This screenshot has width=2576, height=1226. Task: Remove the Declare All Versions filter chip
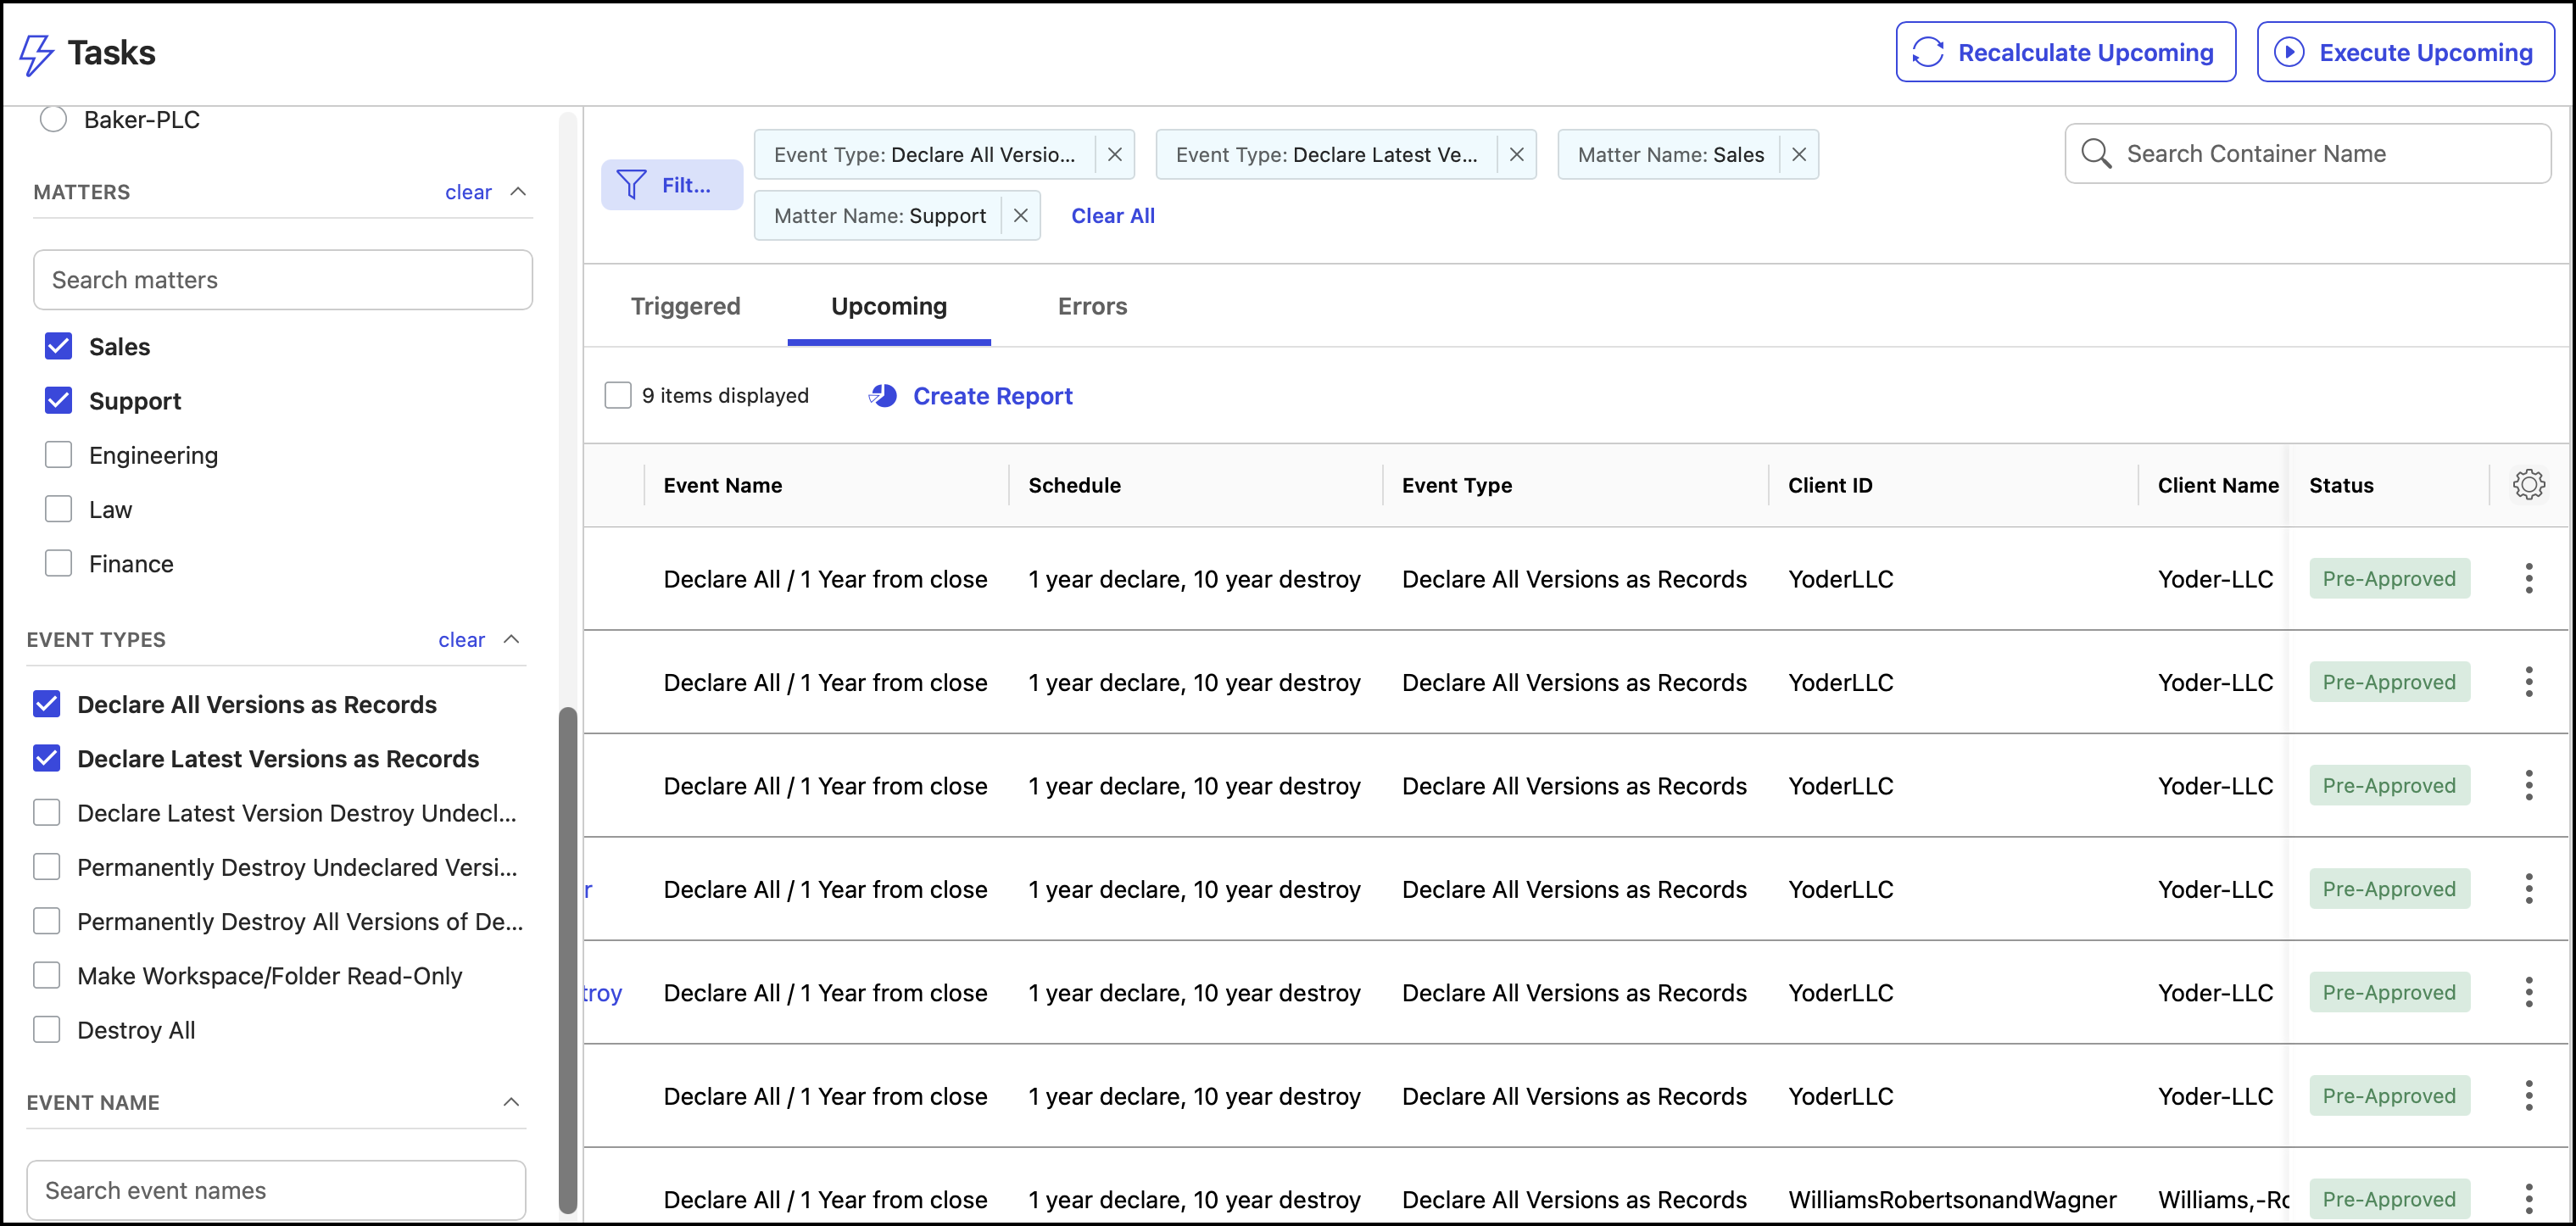[1114, 155]
